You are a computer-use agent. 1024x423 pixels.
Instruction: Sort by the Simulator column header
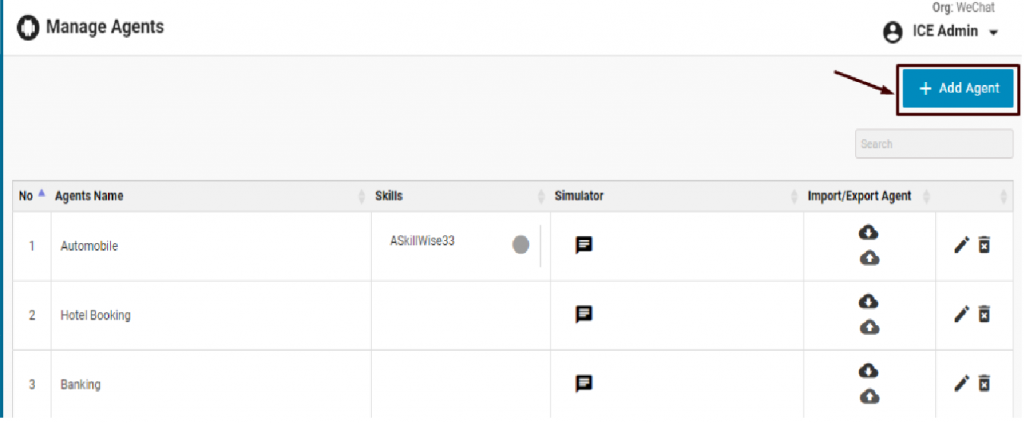(579, 196)
